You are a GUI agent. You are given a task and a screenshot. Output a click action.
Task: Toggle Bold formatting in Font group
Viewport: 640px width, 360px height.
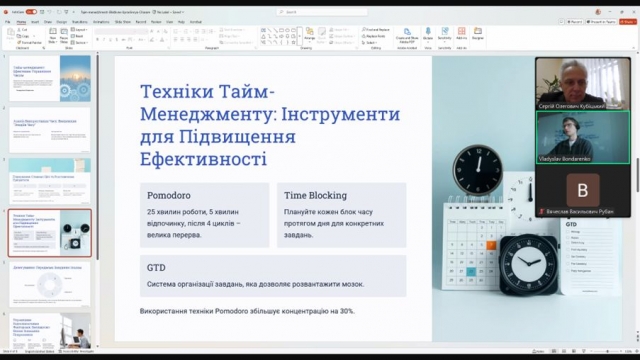(98, 40)
